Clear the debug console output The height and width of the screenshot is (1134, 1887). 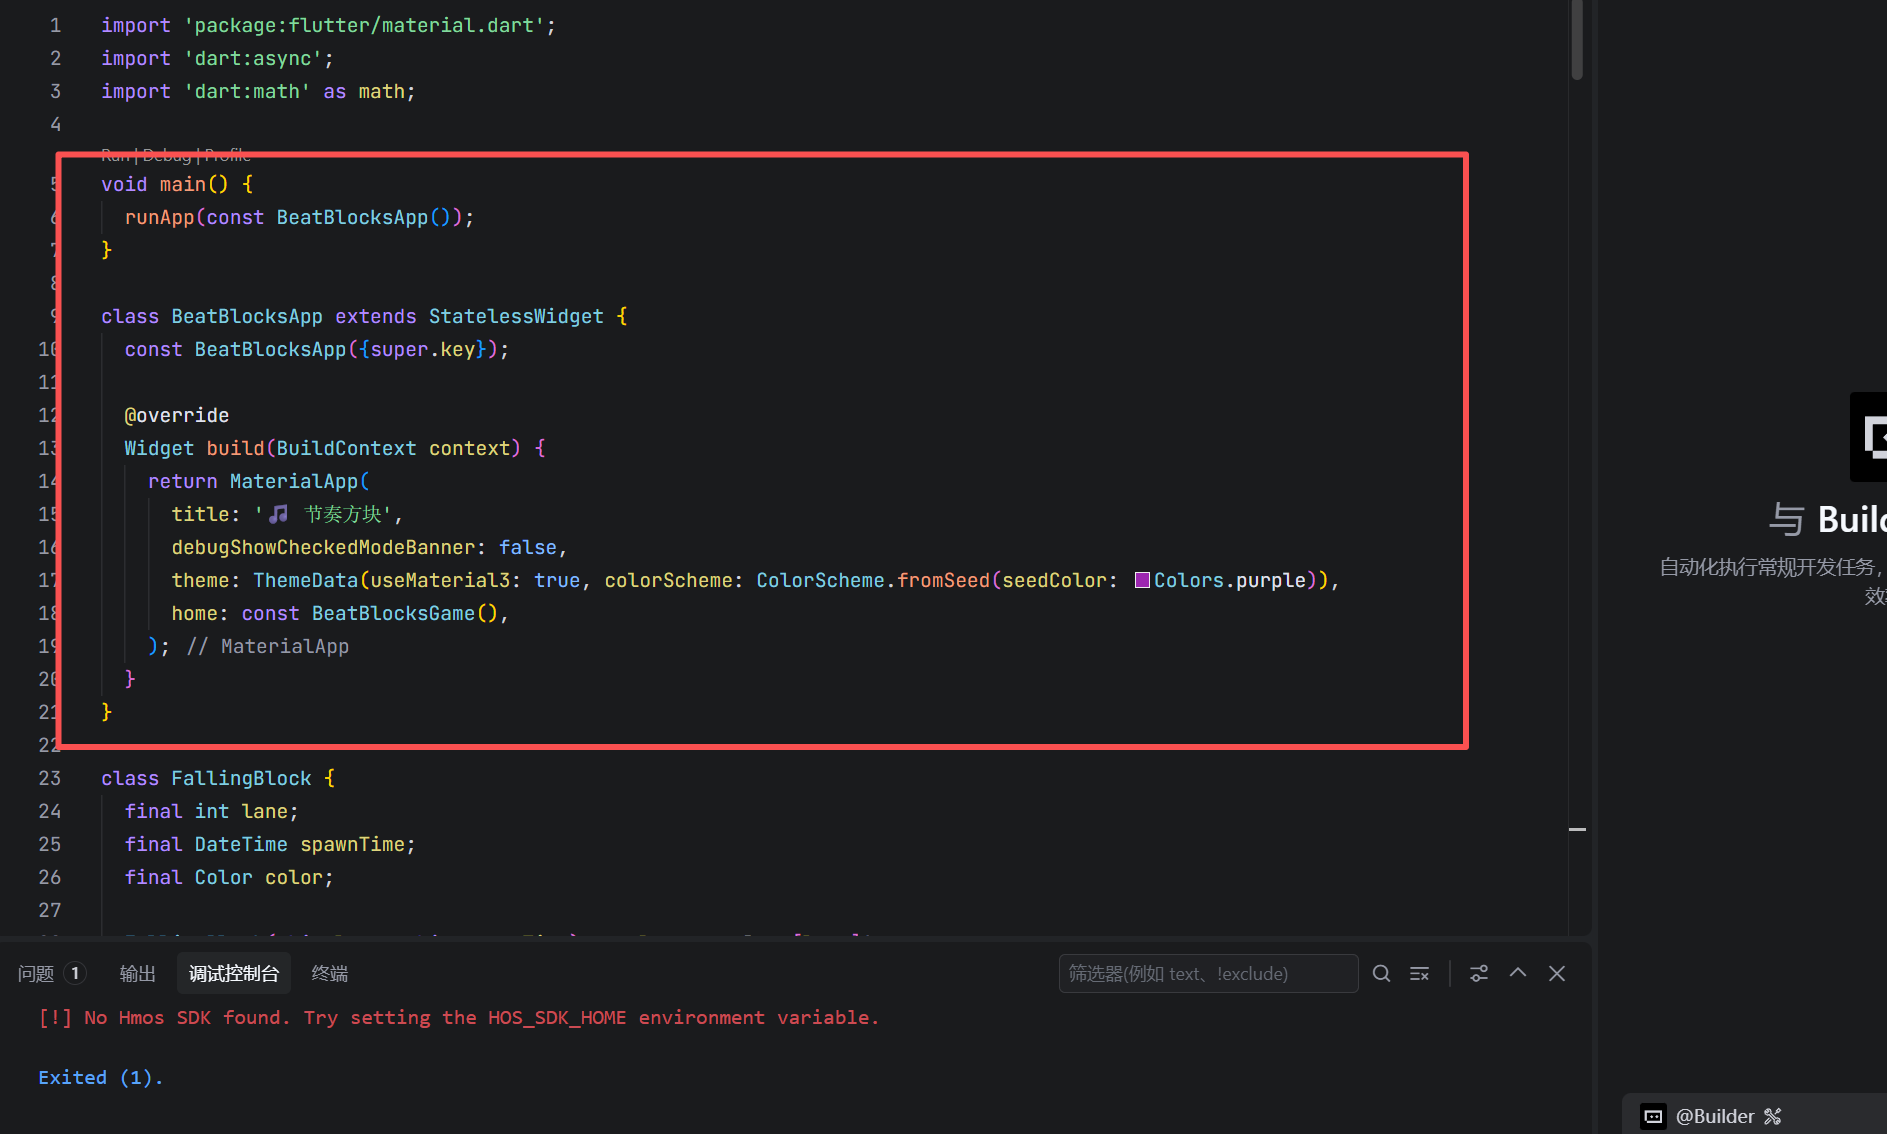coord(1419,973)
